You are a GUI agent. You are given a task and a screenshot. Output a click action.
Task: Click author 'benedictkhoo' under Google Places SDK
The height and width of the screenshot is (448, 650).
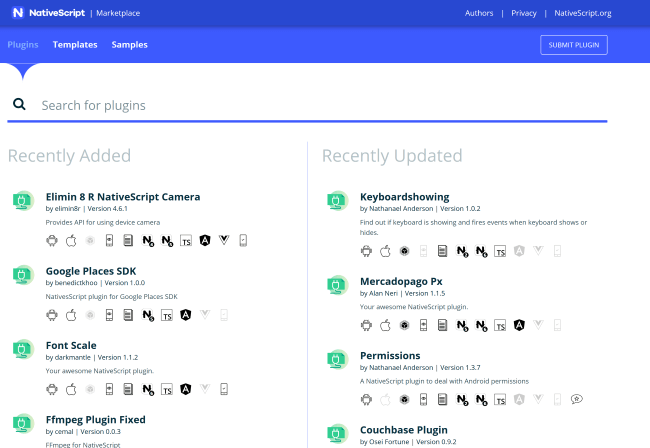76,283
